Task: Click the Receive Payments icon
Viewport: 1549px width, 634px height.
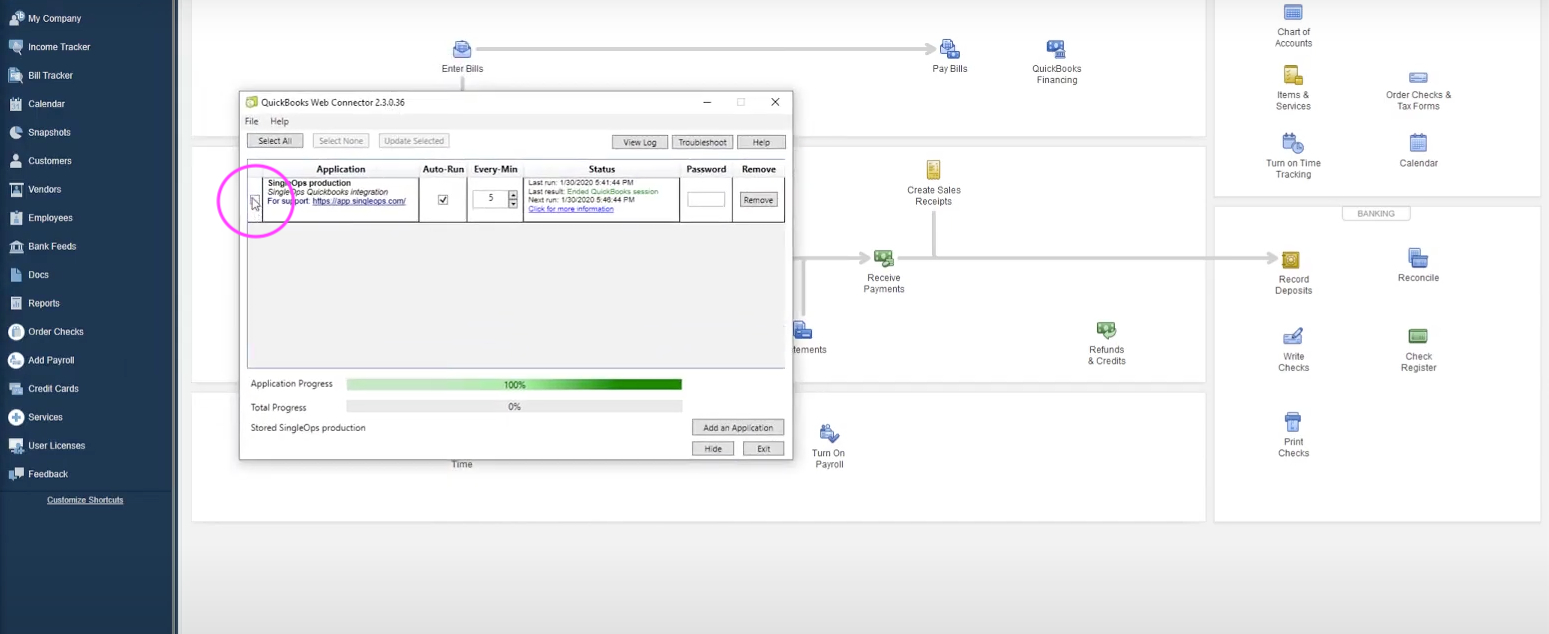Action: [x=883, y=259]
